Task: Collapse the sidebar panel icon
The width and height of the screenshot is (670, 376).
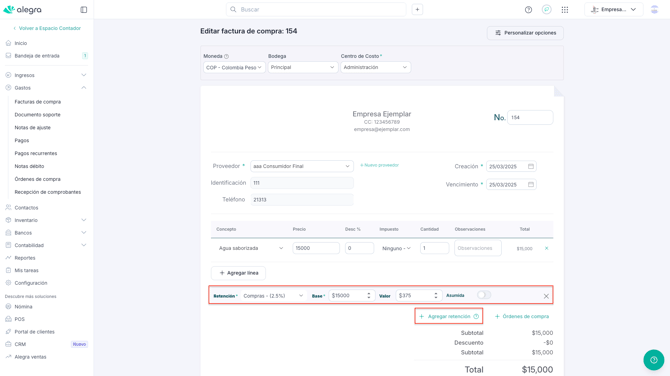Action: [84, 9]
